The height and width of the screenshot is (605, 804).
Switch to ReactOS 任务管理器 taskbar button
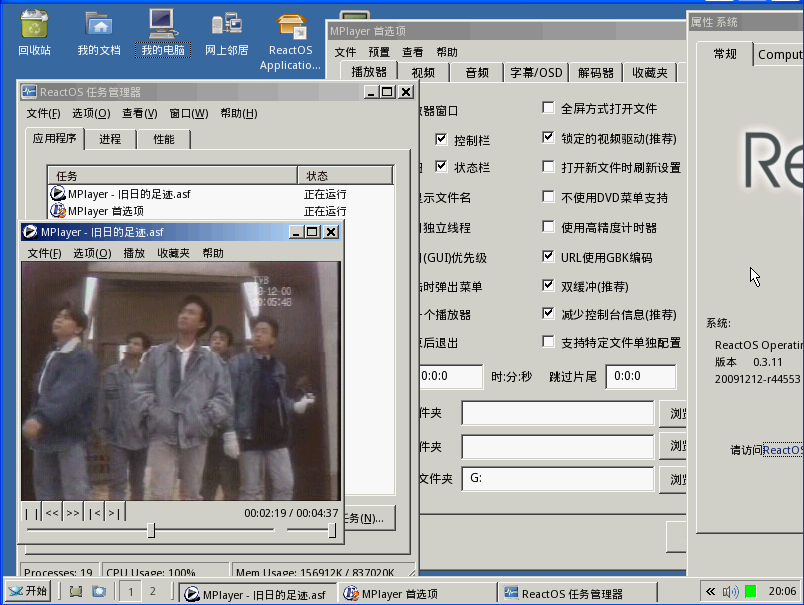pos(578,593)
